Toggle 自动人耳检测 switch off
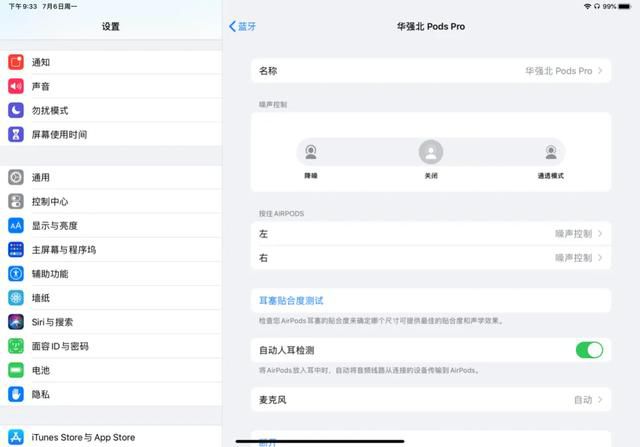This screenshot has height=447, width=640. [x=589, y=350]
